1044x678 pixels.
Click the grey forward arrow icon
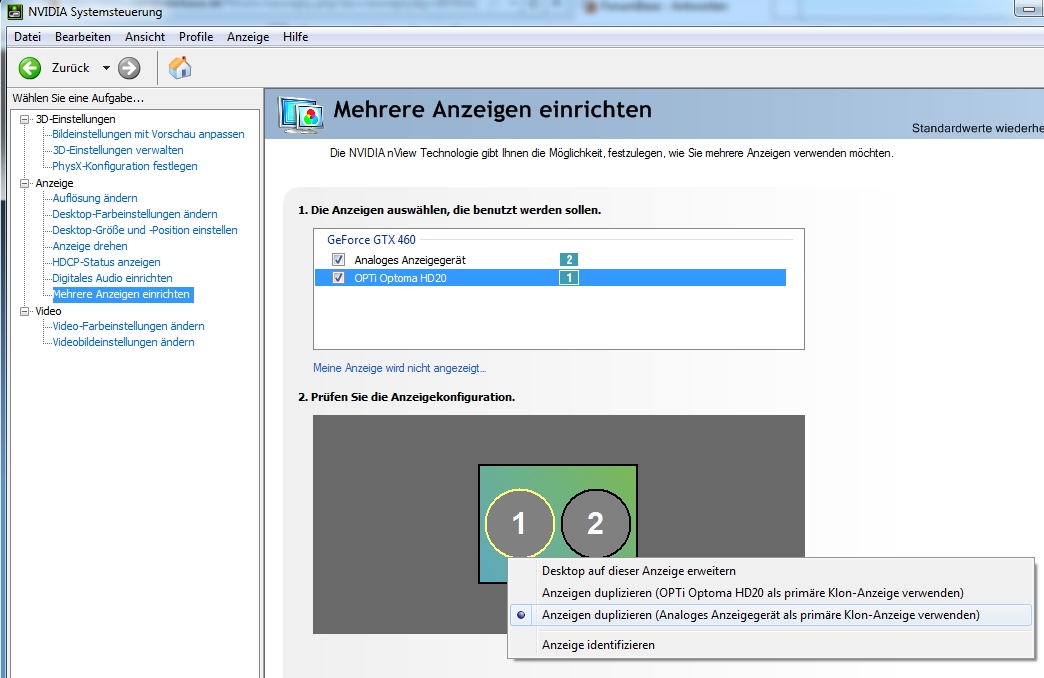pyautogui.click(x=129, y=68)
